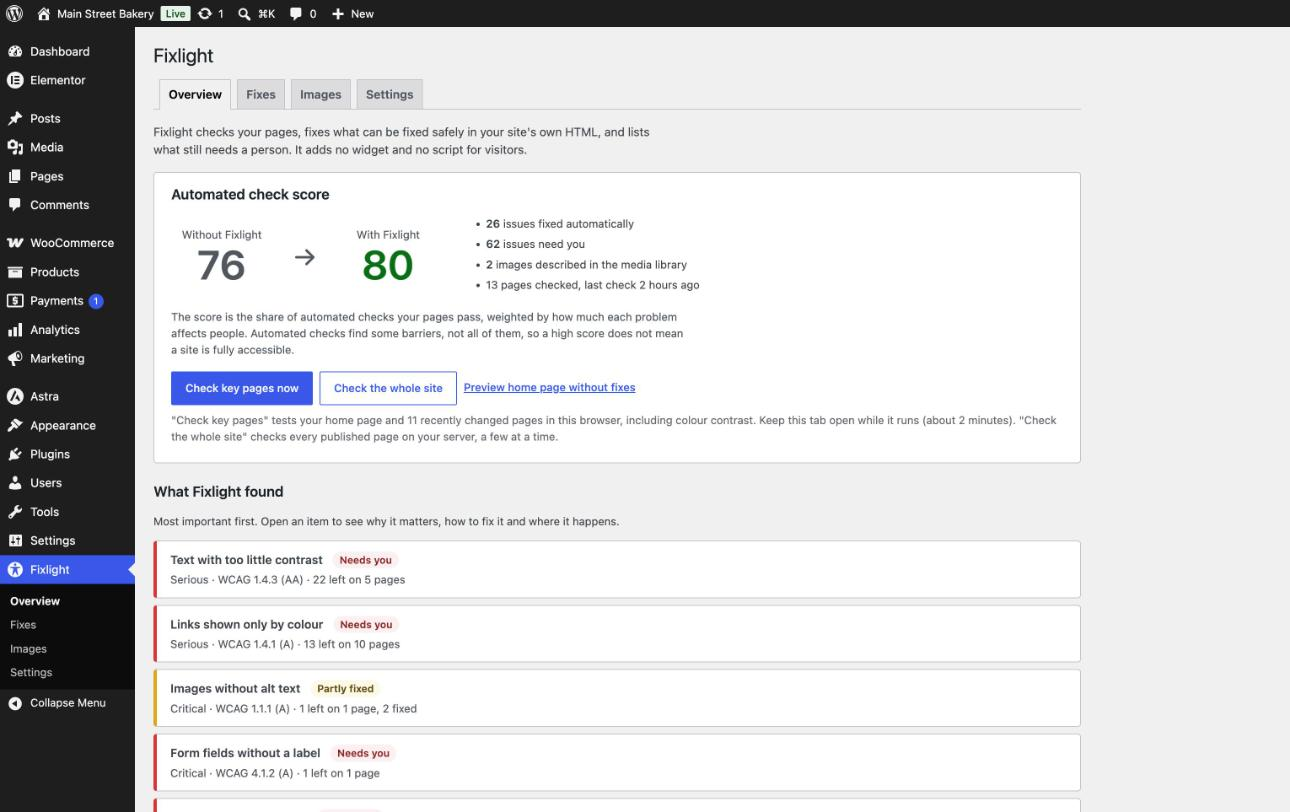Expand the Text with too little contrast item
This screenshot has height=812, width=1290.
pos(617,569)
